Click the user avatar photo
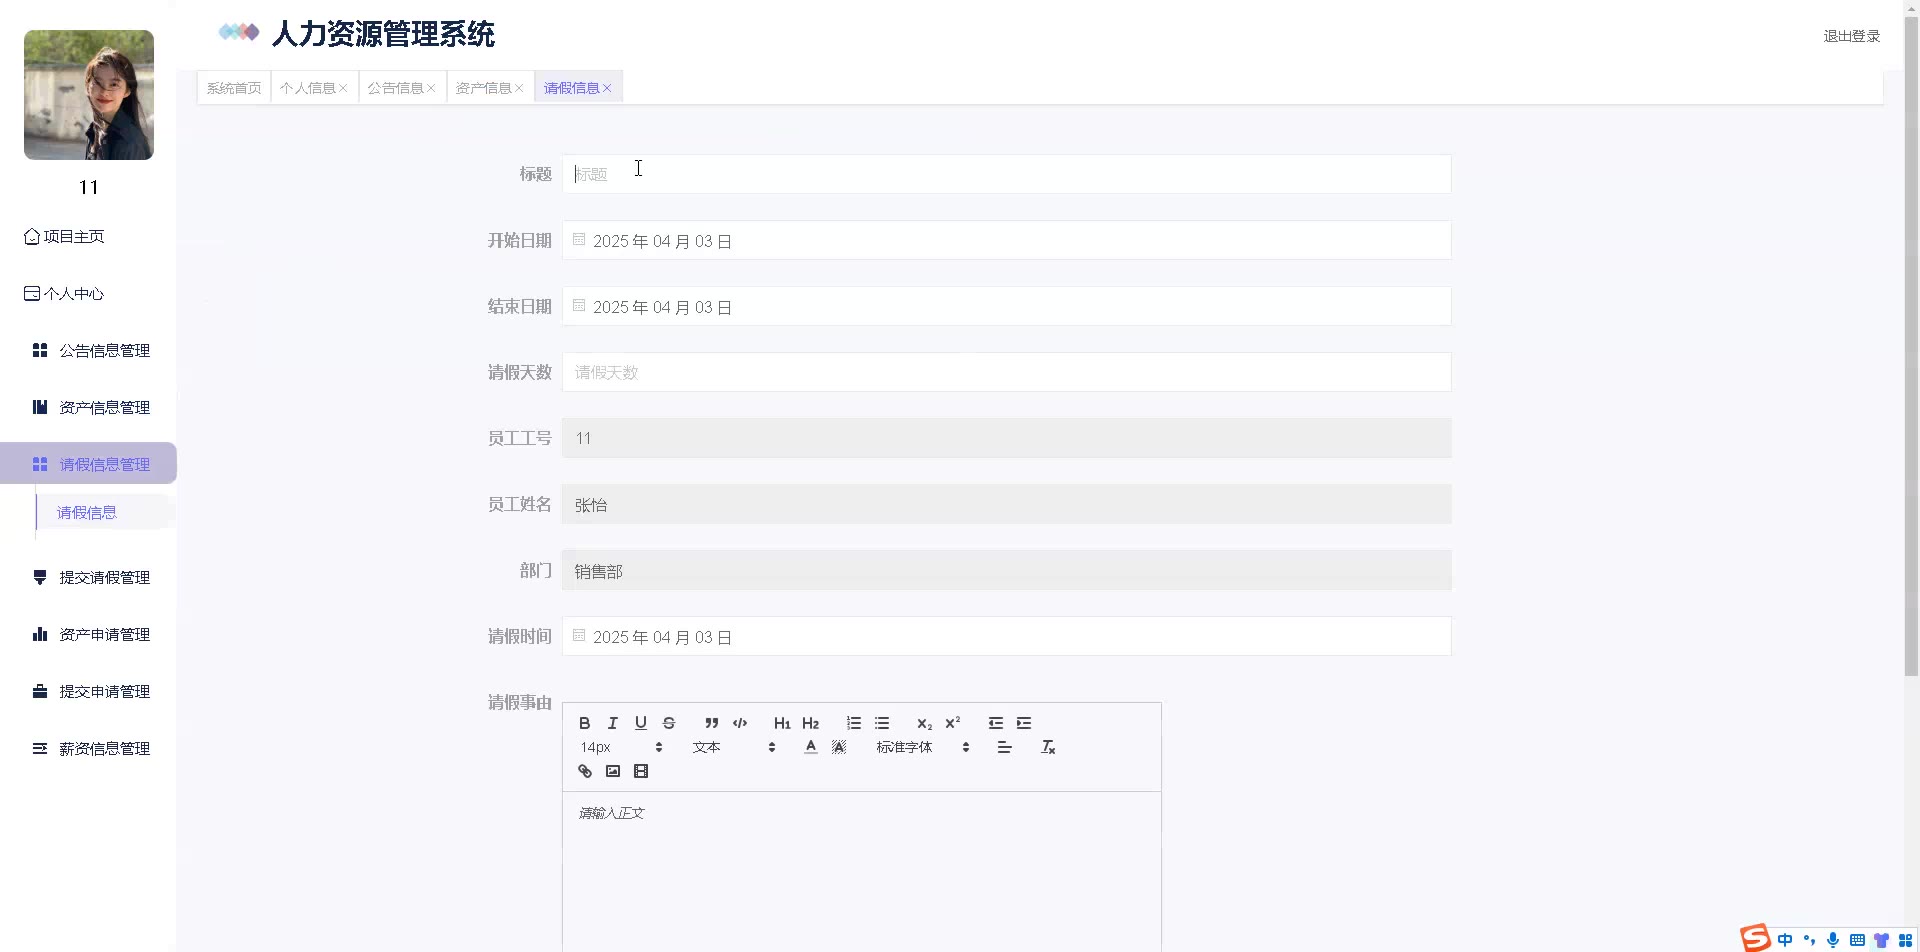Viewport: 1920px width, 952px height. coord(89,95)
